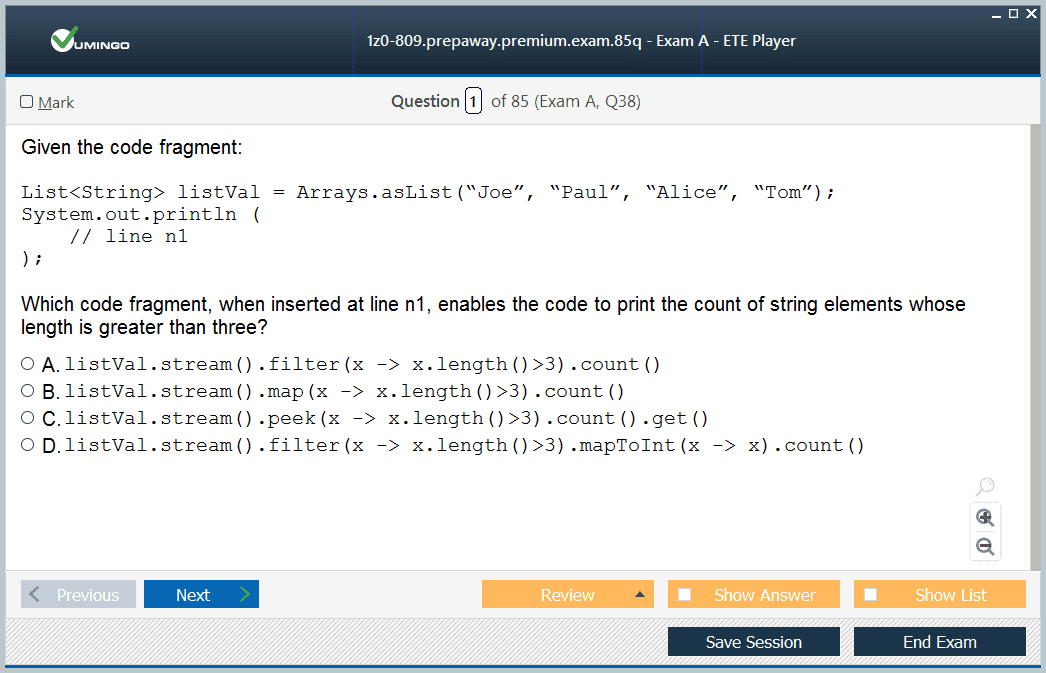The height and width of the screenshot is (673, 1046).
Task: Toggle the Mark question checkbox
Action: point(27,102)
